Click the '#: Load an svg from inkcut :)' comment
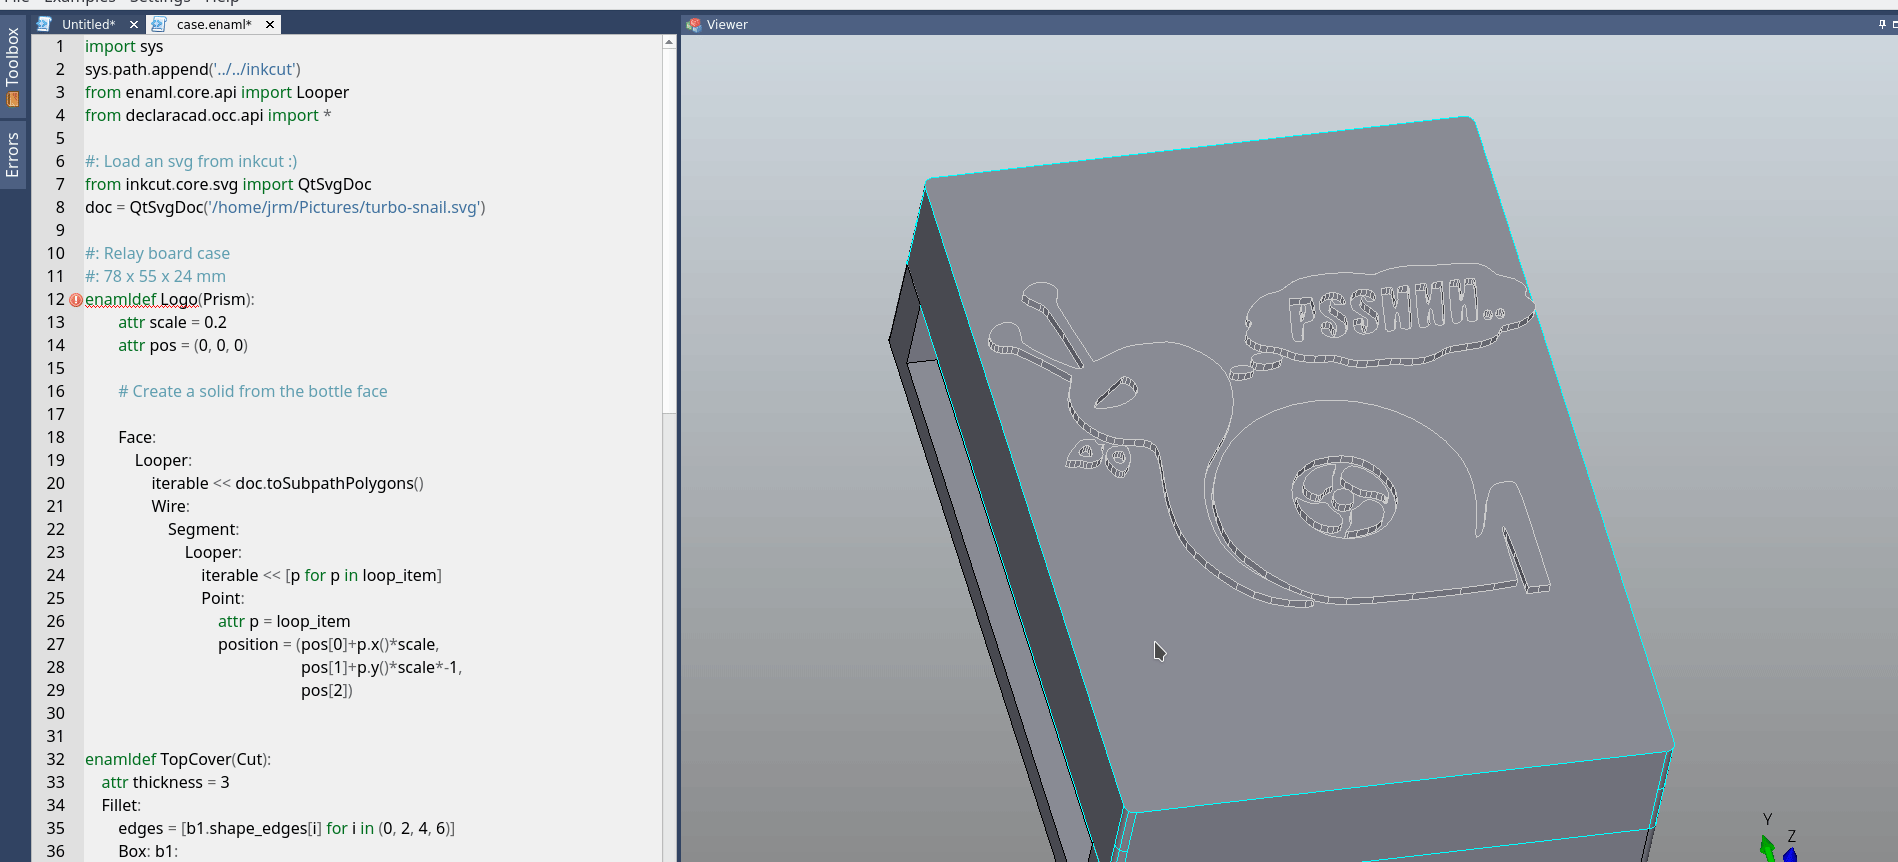This screenshot has width=1898, height=862. 191,161
